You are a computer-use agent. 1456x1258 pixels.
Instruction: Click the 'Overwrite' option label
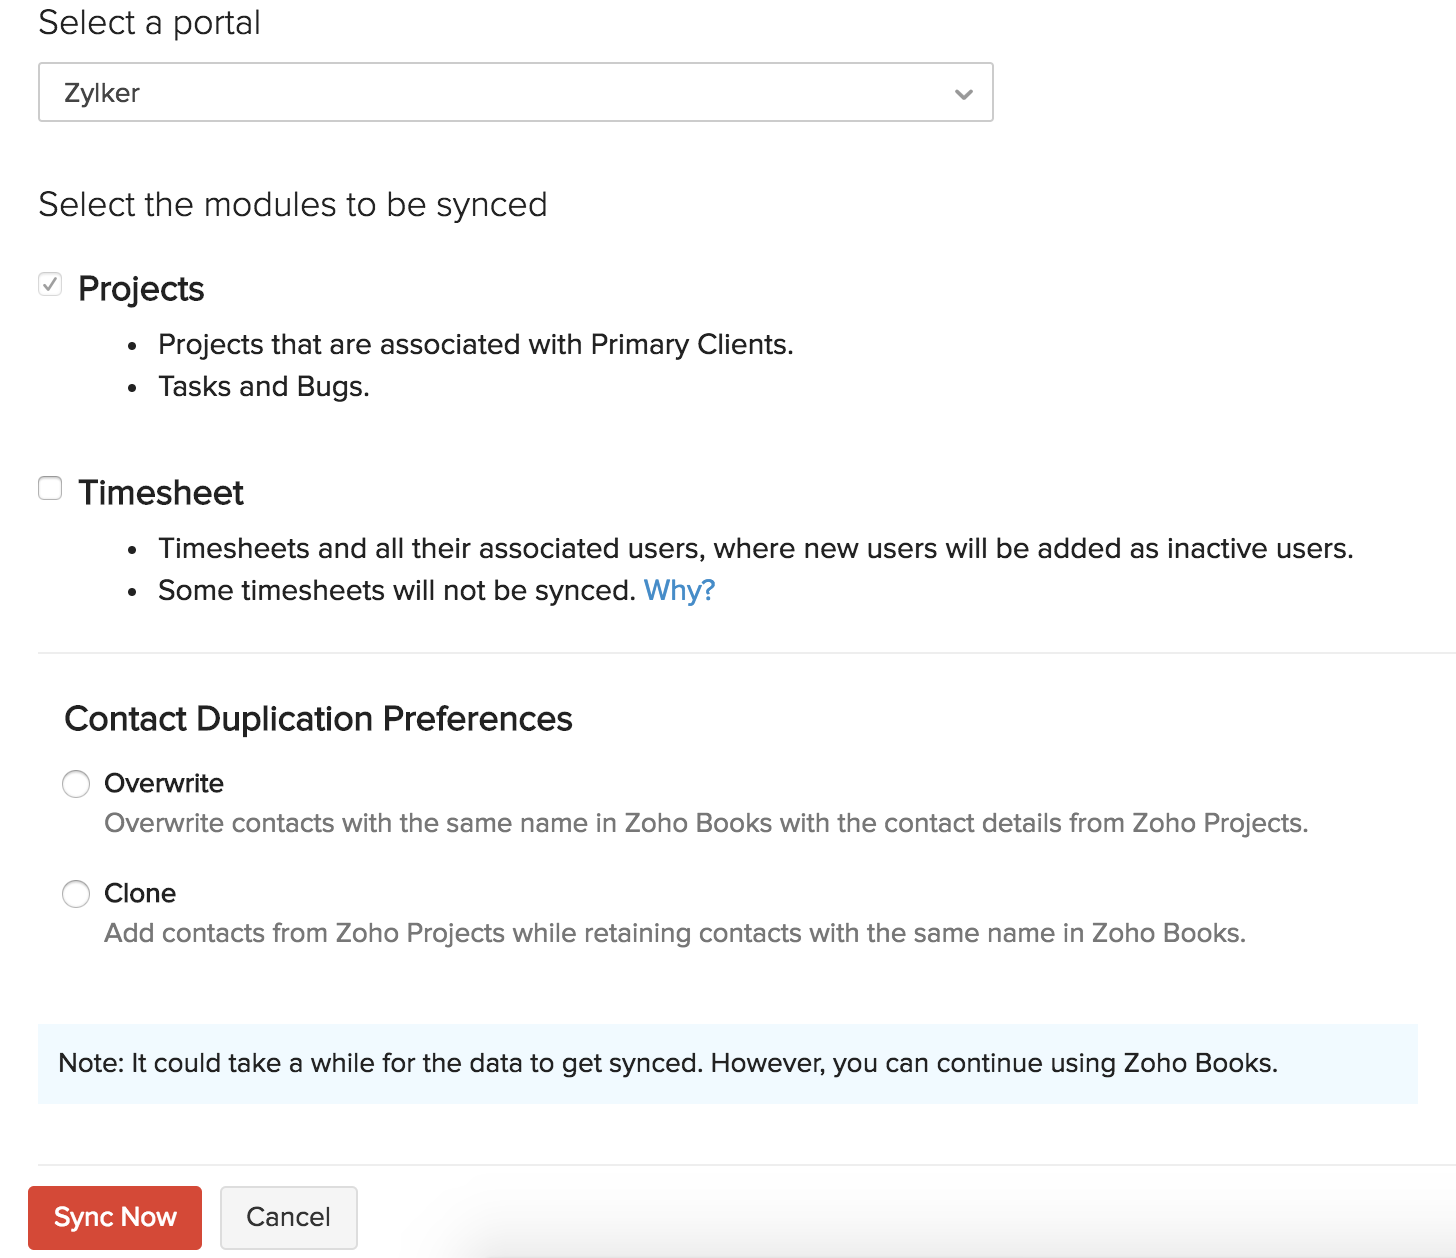coord(164,783)
